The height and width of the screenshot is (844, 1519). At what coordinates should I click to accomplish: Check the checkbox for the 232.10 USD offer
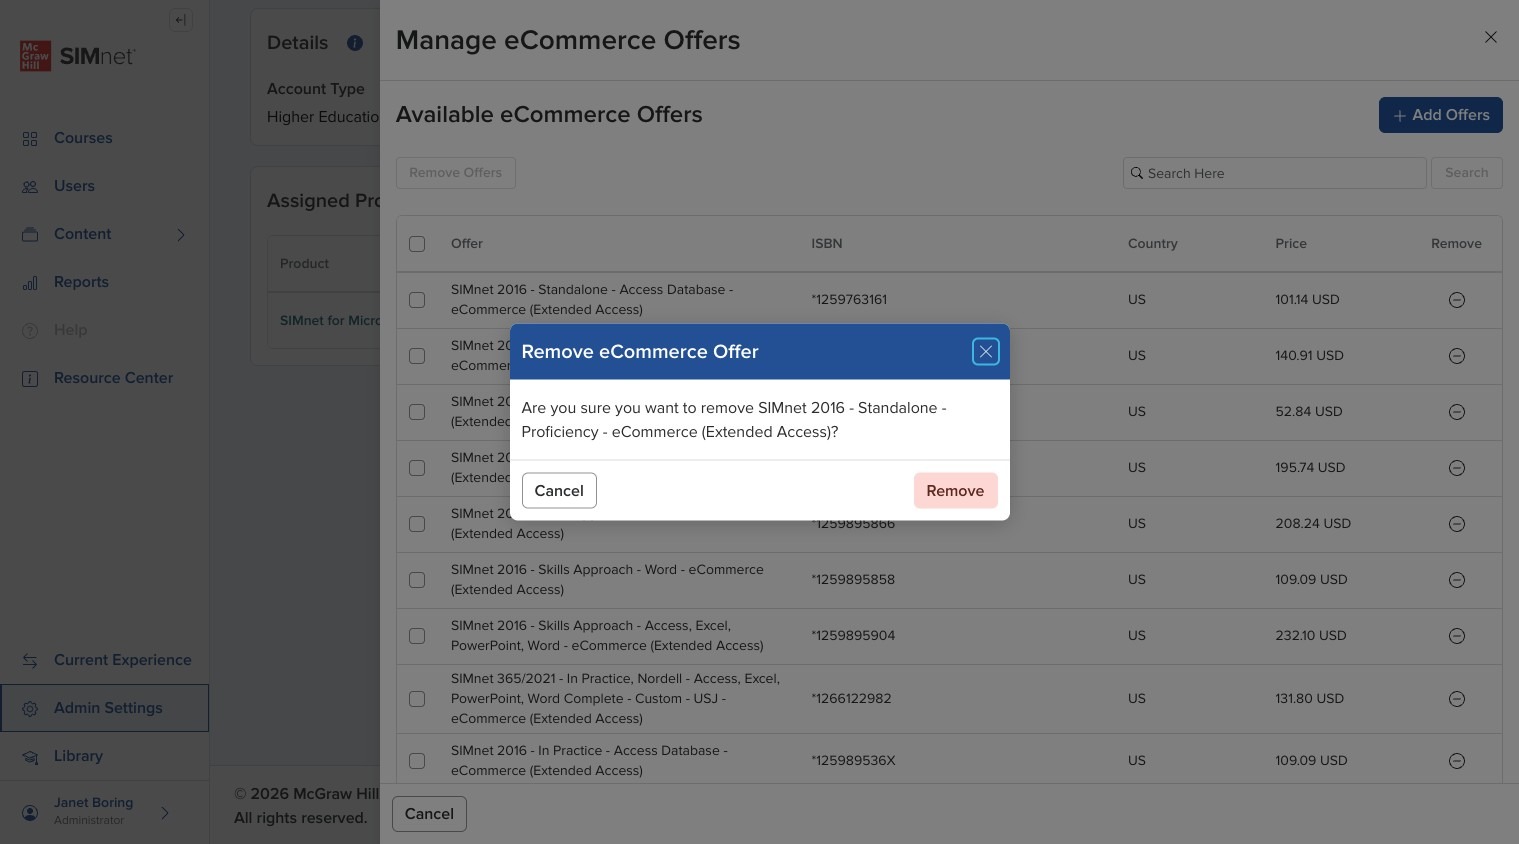(417, 636)
